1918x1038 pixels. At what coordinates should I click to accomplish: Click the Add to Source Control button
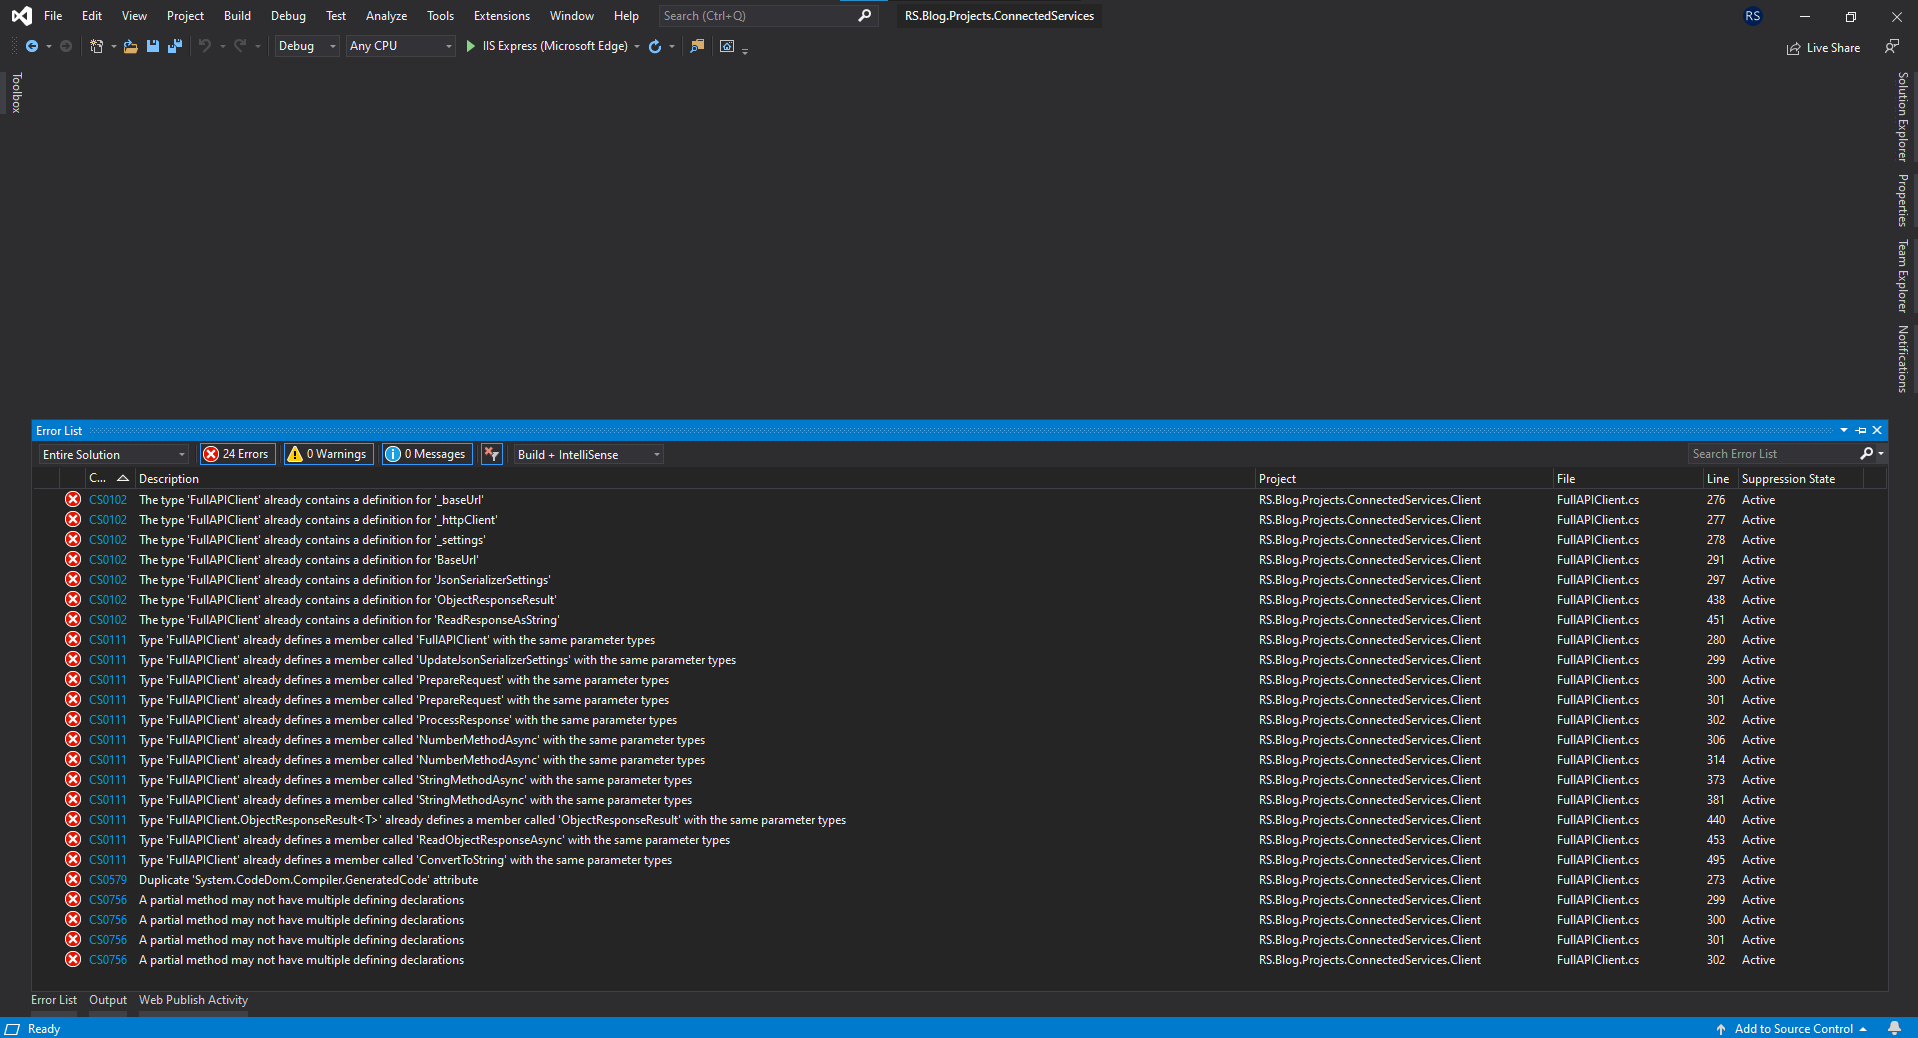pyautogui.click(x=1792, y=1028)
